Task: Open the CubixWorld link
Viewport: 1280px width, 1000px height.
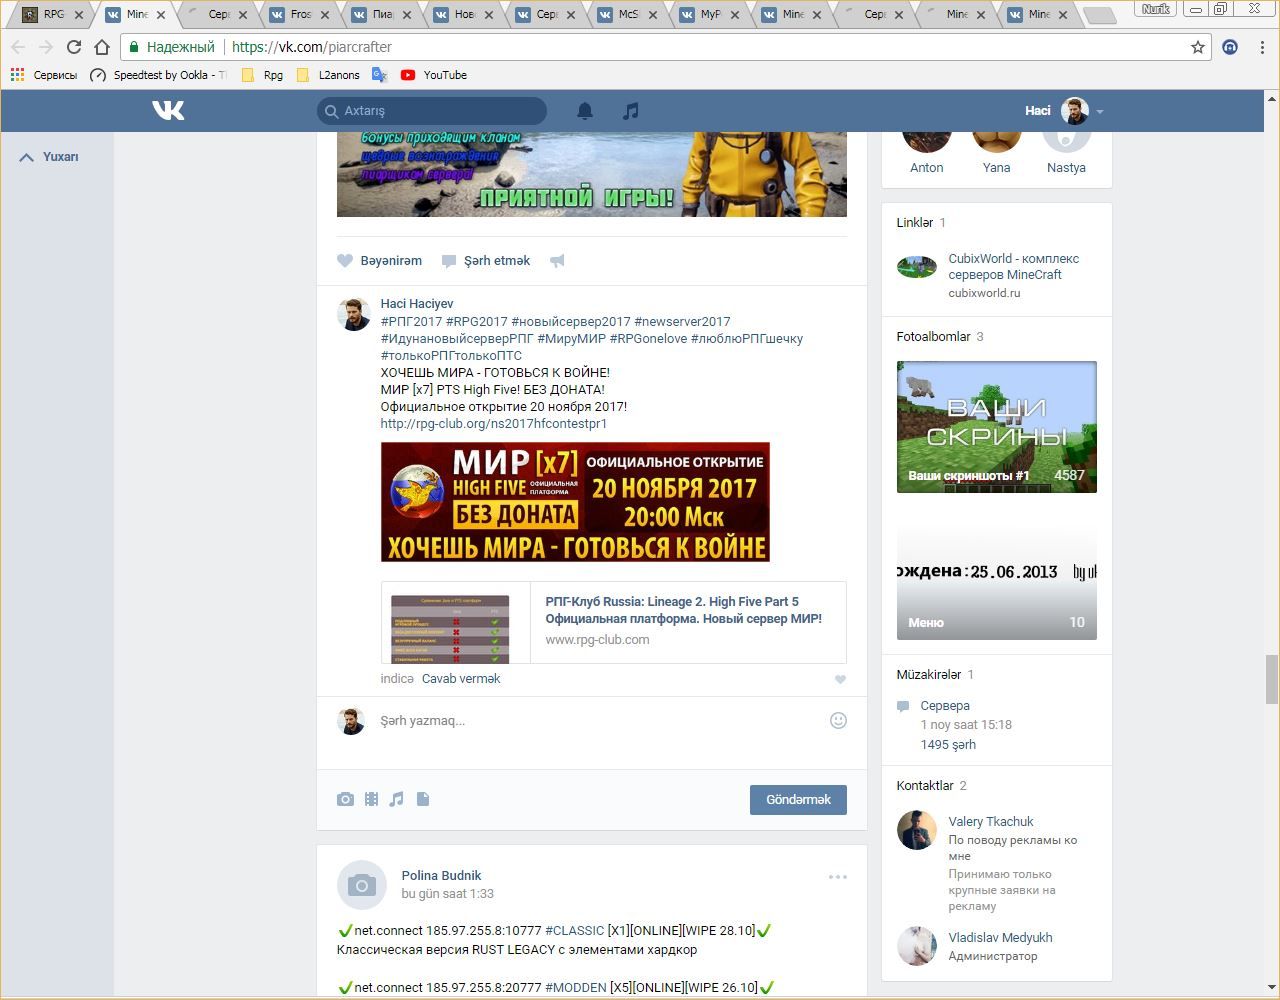Action: [x=1013, y=267]
